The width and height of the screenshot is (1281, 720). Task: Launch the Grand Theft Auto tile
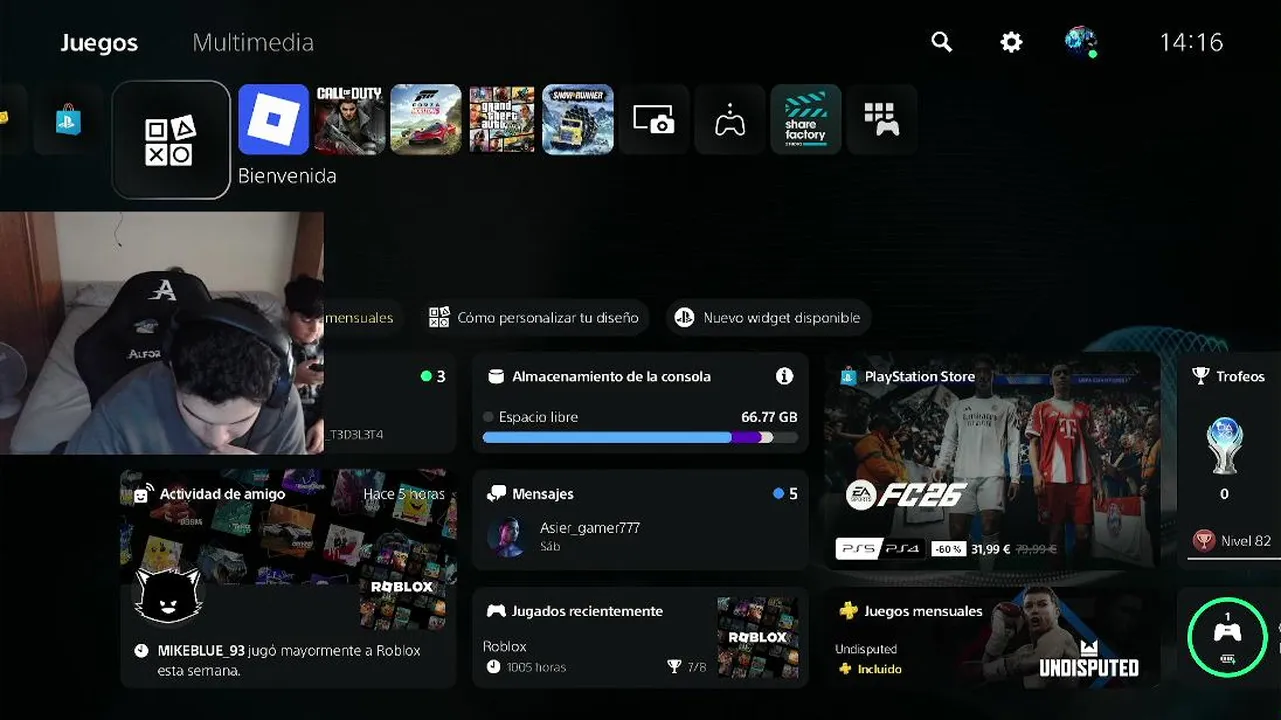point(501,119)
